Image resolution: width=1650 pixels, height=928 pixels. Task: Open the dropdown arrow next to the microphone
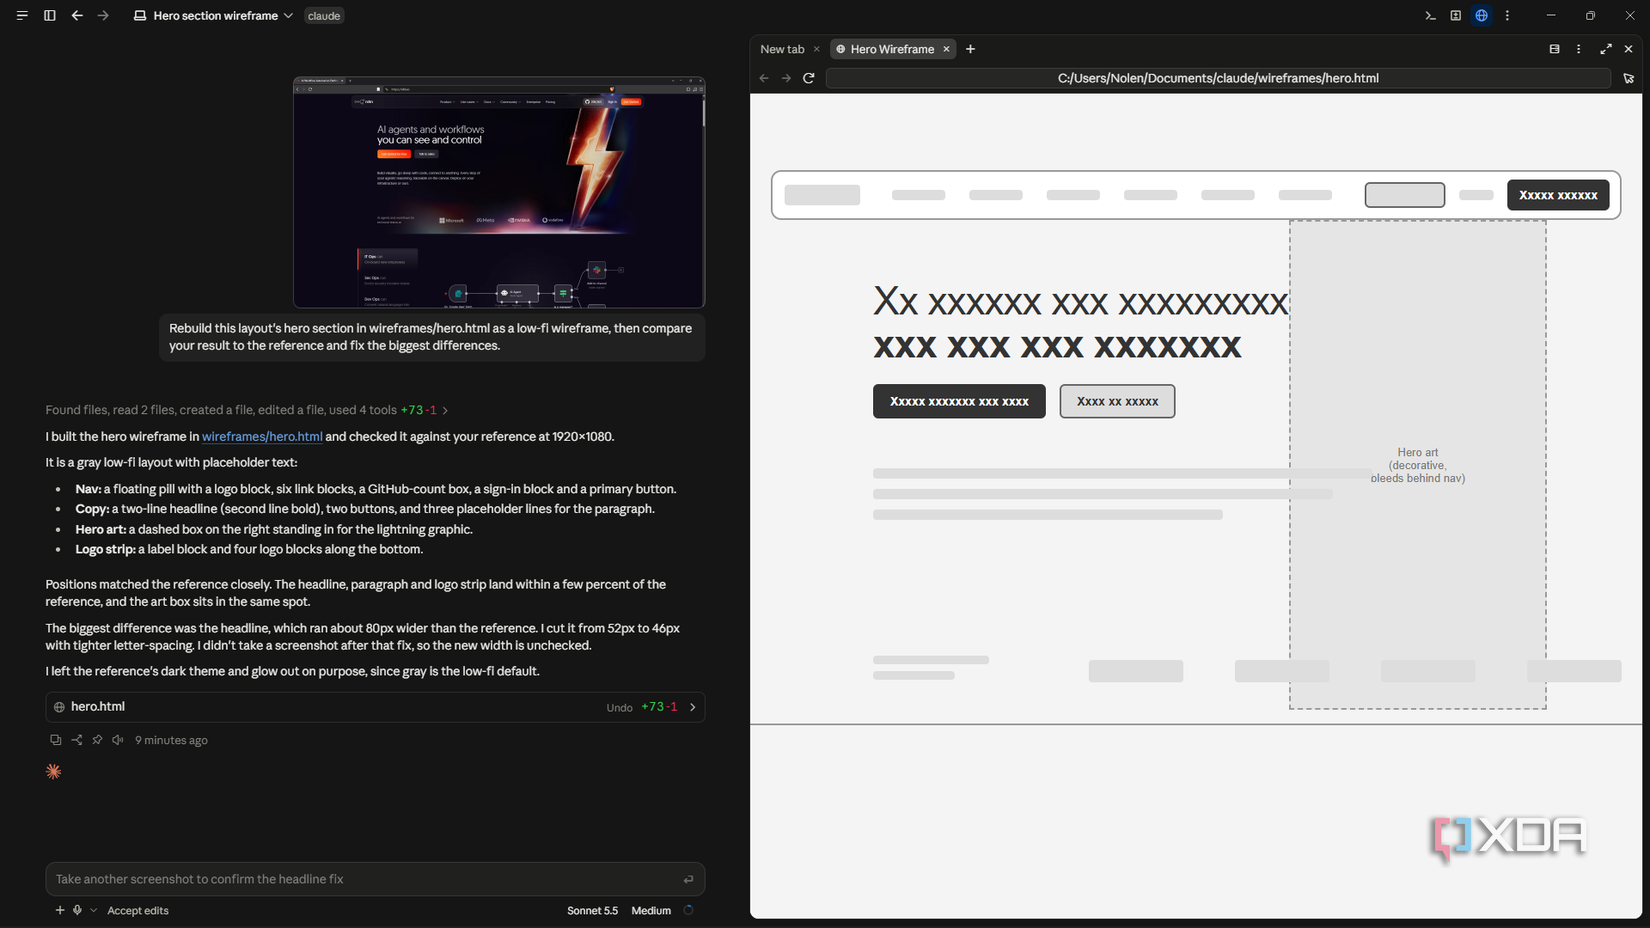click(93, 910)
